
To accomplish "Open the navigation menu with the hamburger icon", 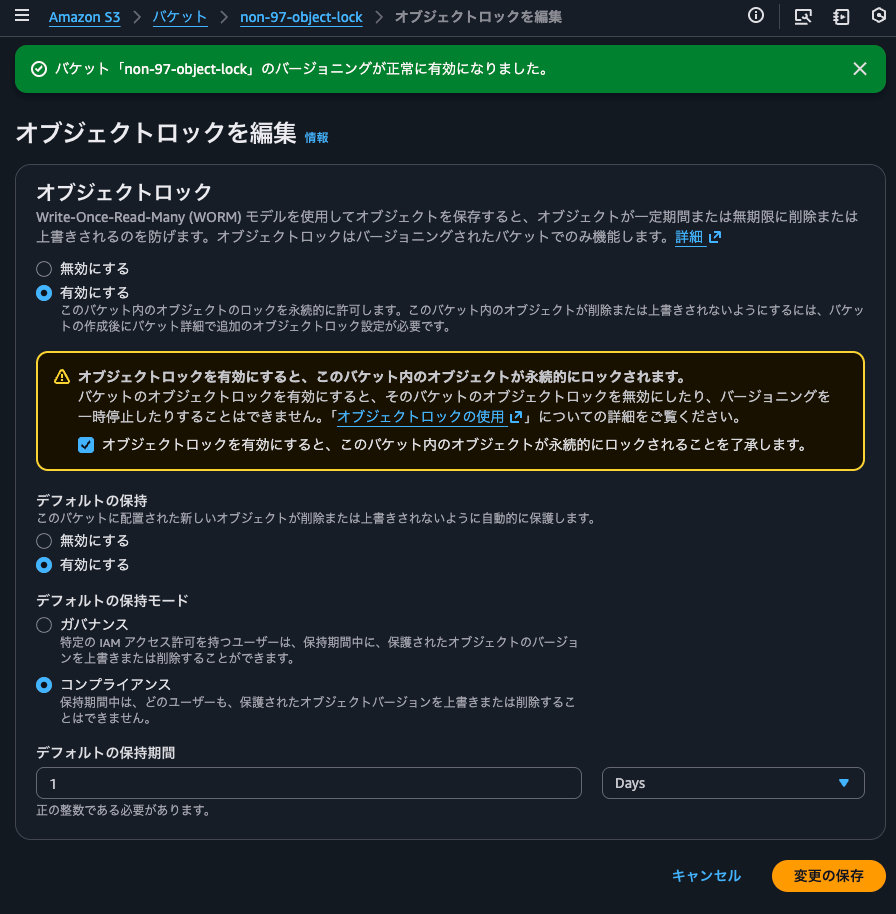I will click(x=22, y=16).
